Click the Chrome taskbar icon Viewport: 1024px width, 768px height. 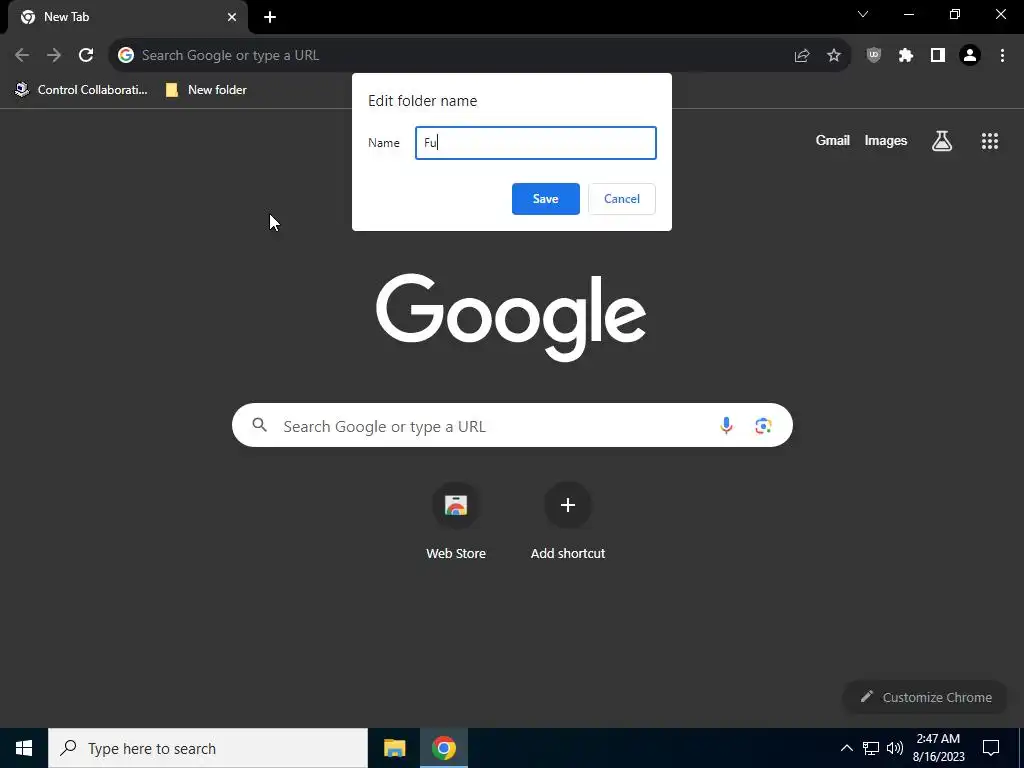[443, 748]
